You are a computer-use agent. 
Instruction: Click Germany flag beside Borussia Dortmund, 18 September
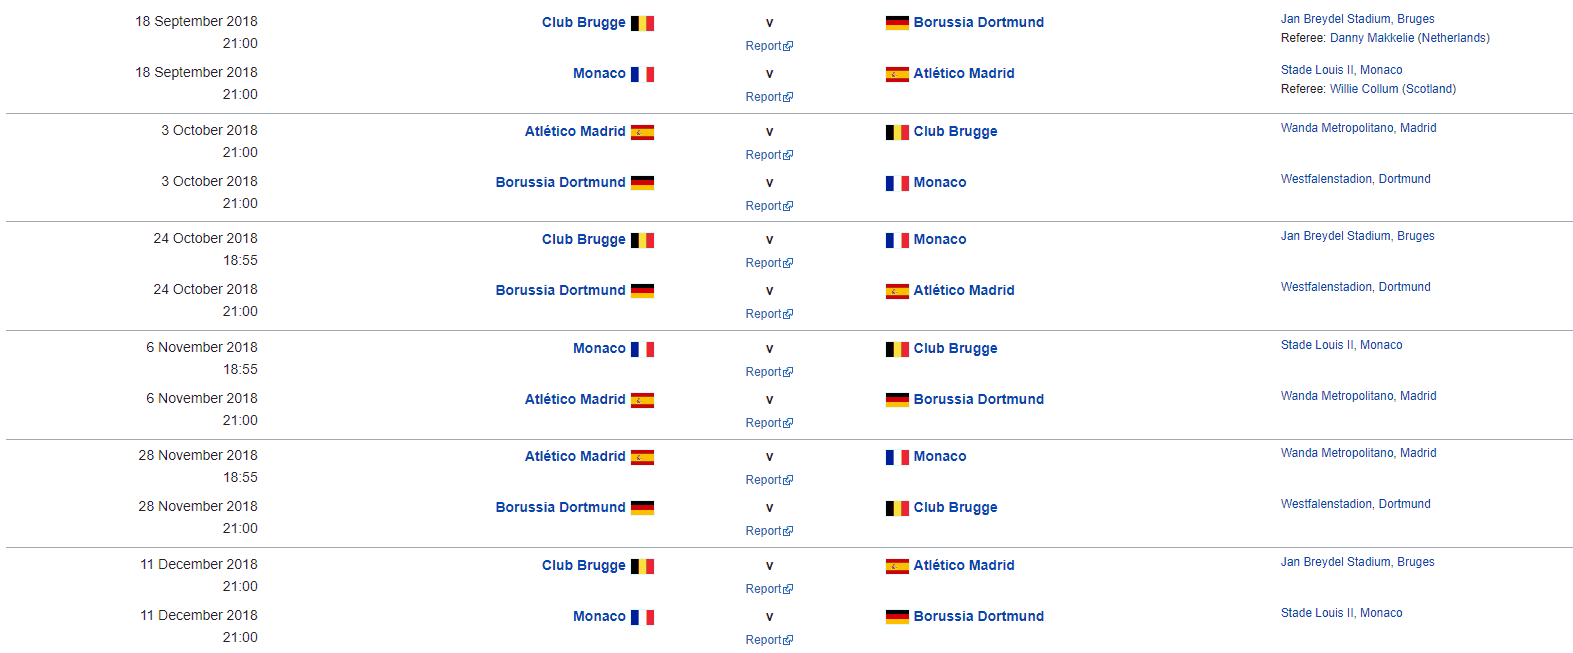coord(897,23)
